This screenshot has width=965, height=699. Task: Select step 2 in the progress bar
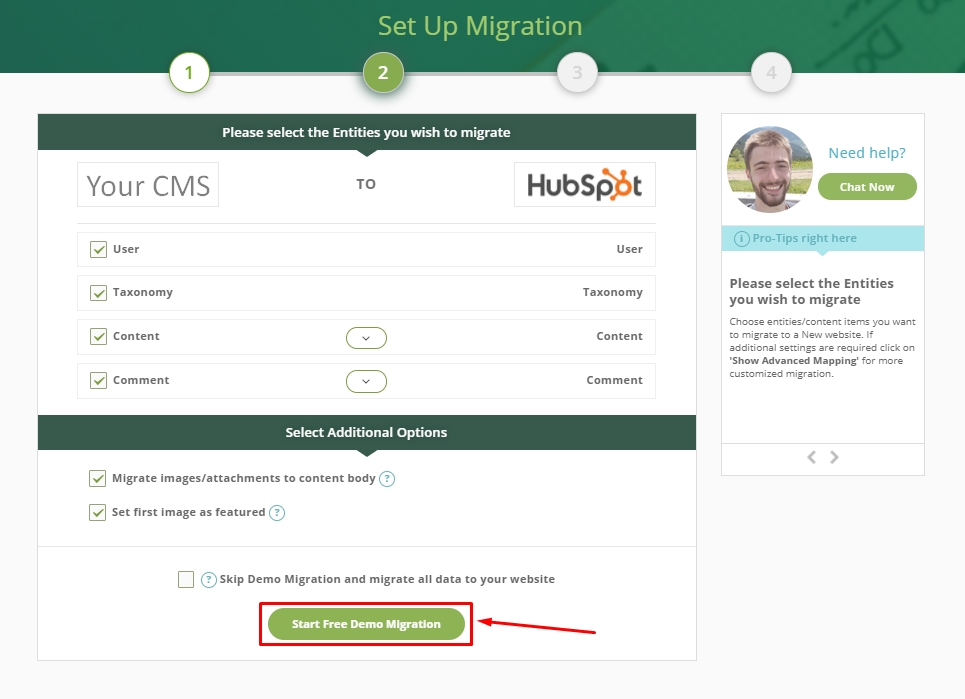(x=383, y=73)
